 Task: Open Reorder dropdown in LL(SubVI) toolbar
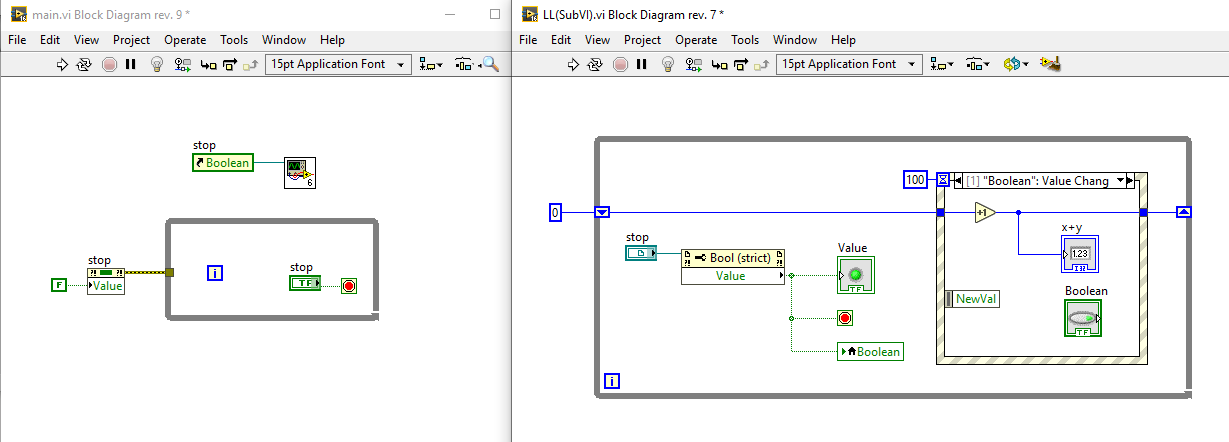1016,64
